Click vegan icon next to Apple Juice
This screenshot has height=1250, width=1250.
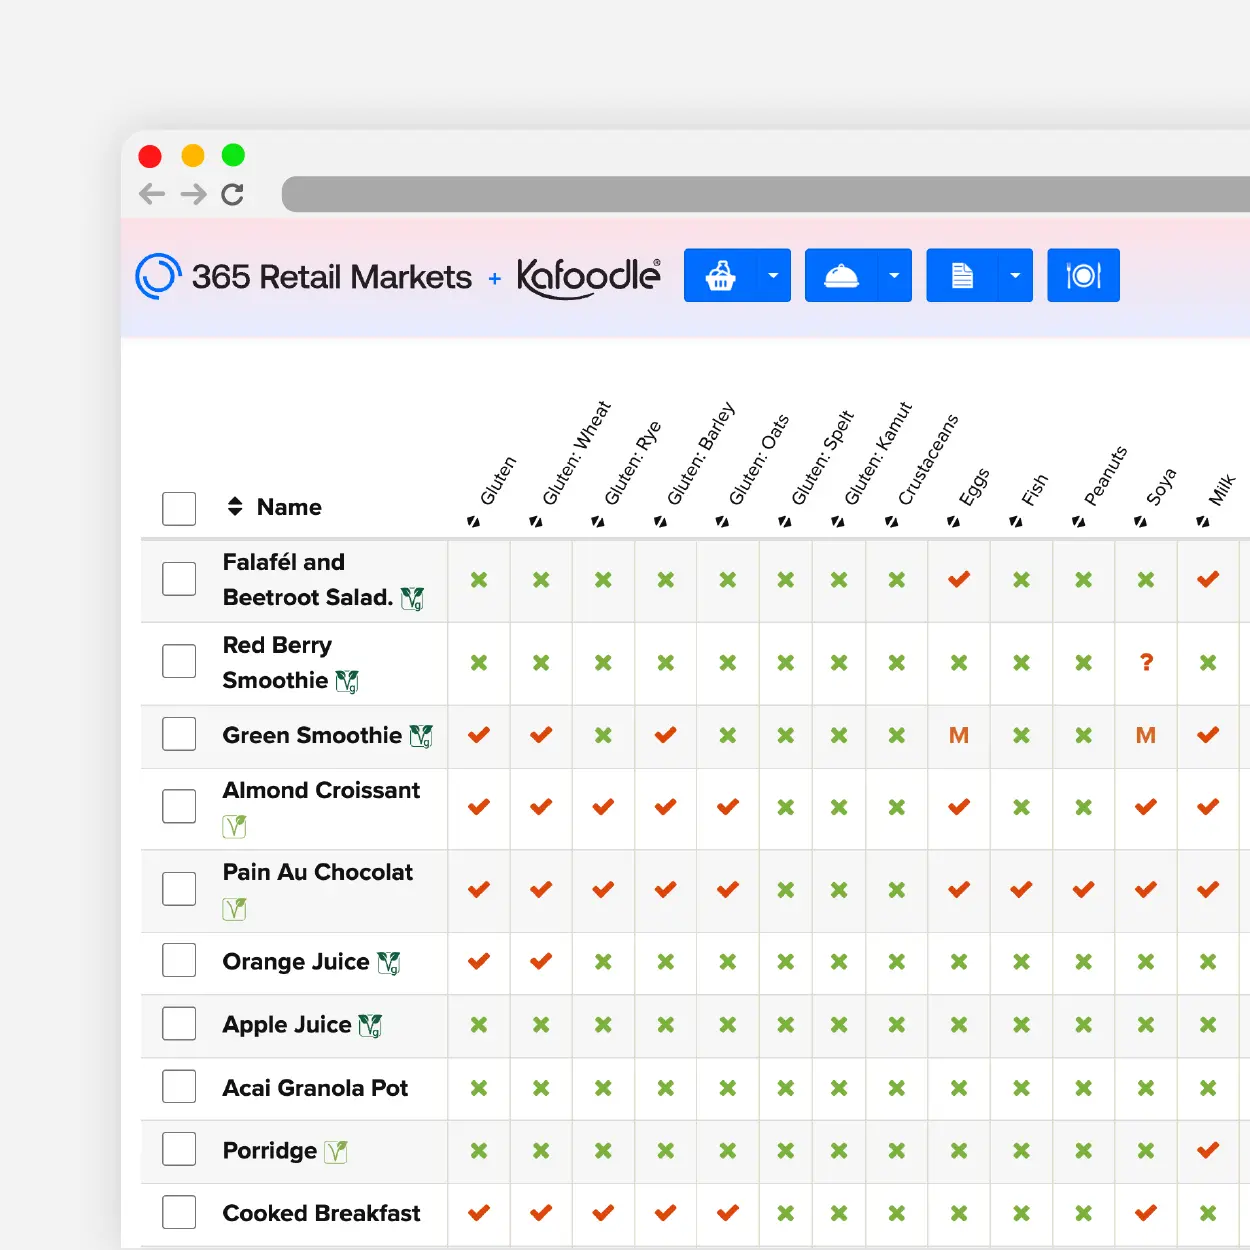[370, 1025]
